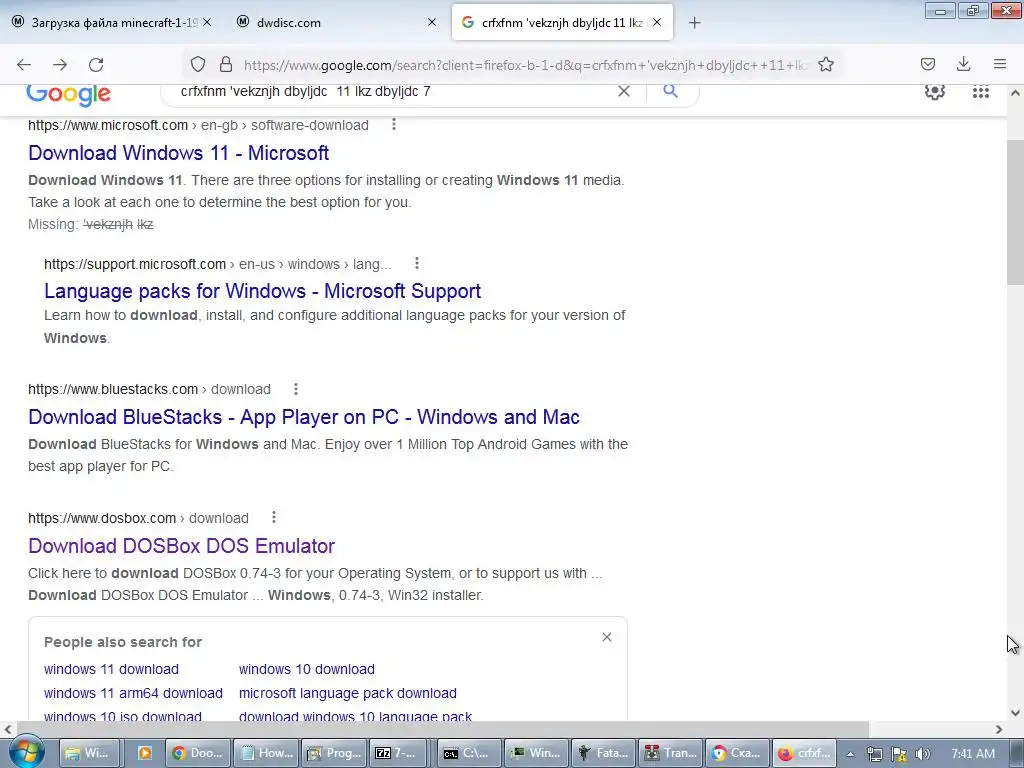Click the horizontal scrollbar thumb
Viewport: 1024px width, 768px height.
tap(443, 729)
